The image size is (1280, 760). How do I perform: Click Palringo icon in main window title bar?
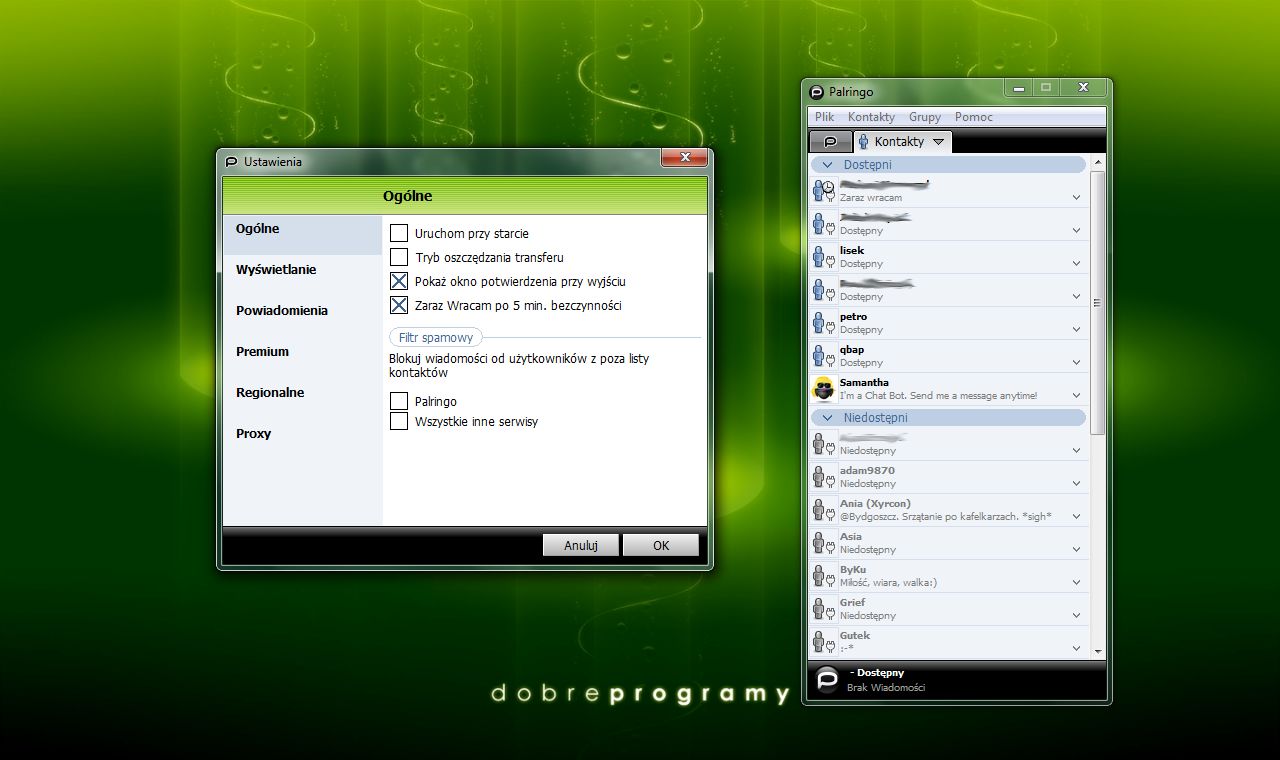[816, 91]
